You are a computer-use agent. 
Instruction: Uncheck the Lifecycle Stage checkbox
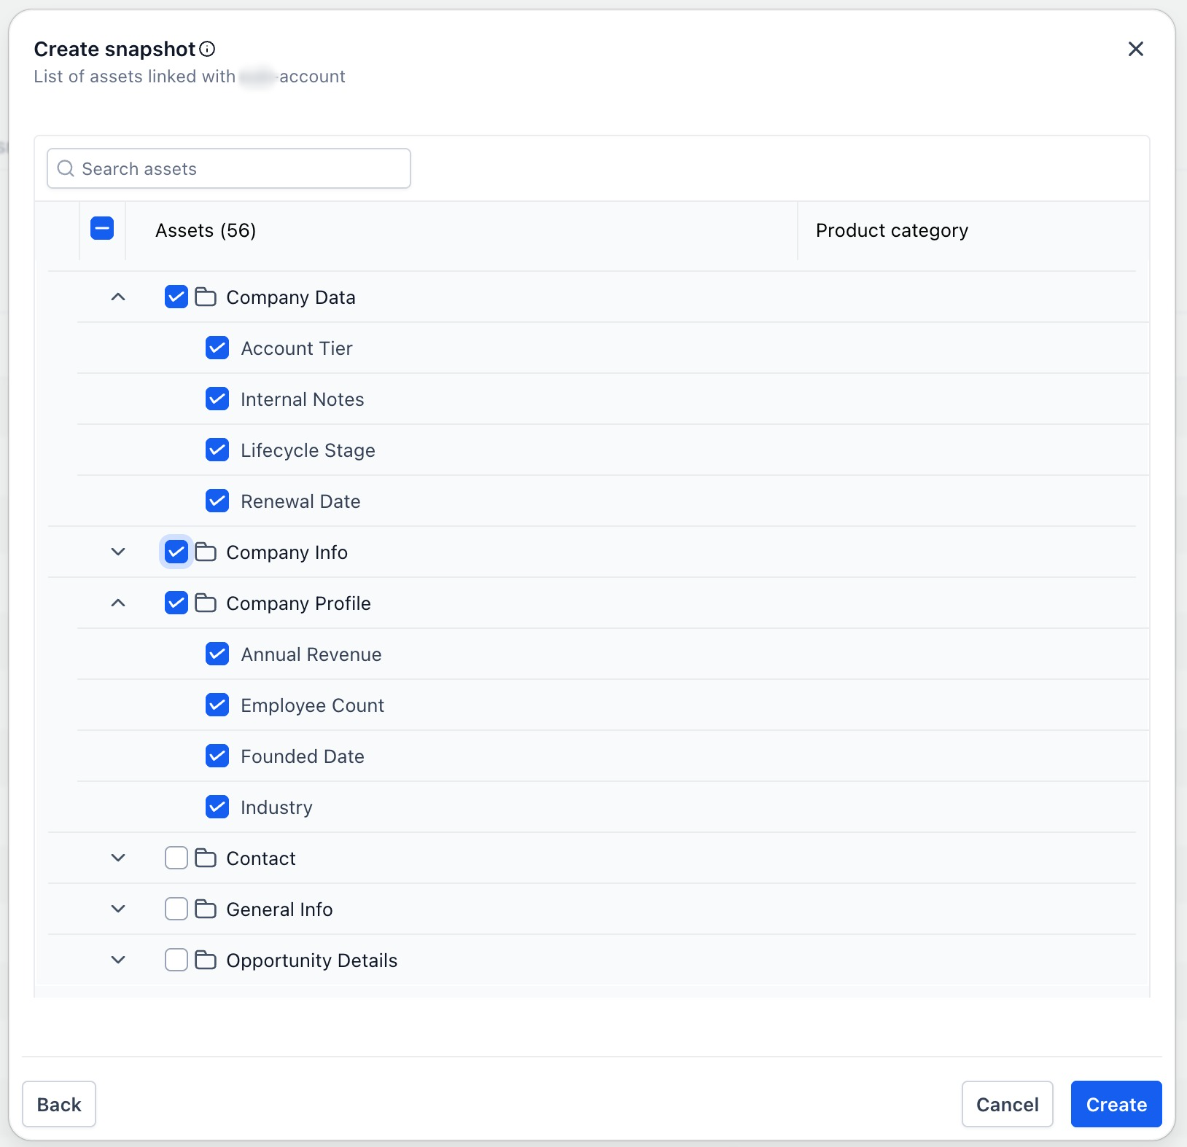(x=217, y=450)
